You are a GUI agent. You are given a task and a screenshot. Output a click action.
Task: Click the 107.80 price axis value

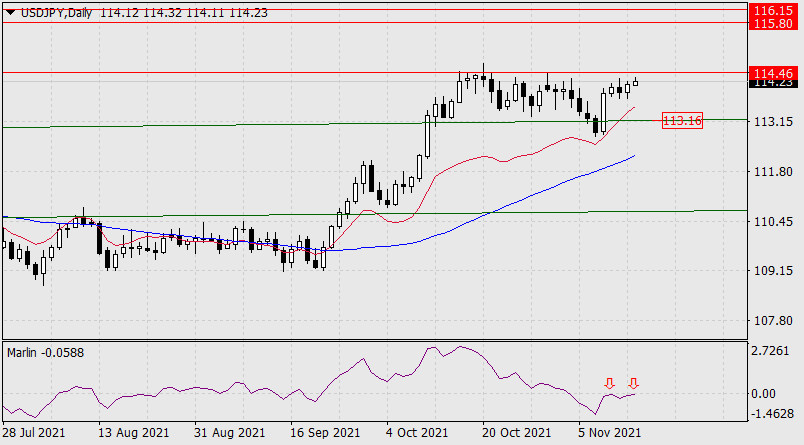click(x=773, y=321)
